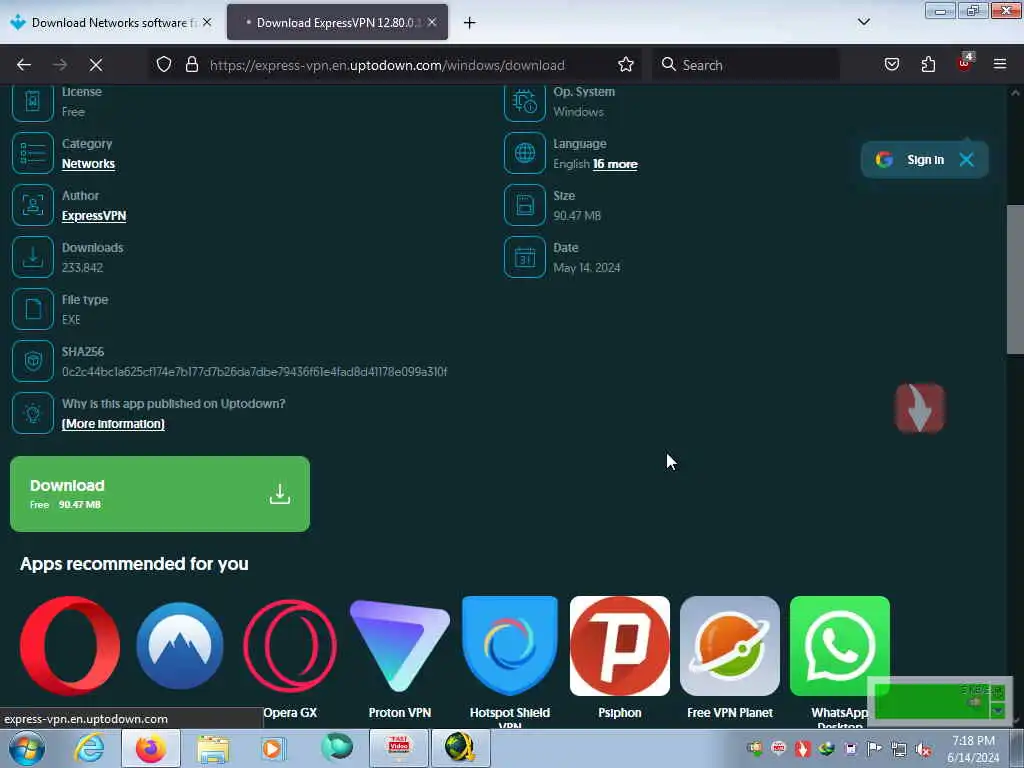Viewport: 1024px width, 768px height.
Task: Click the Fast Video taskbar icon
Action: pos(398,748)
